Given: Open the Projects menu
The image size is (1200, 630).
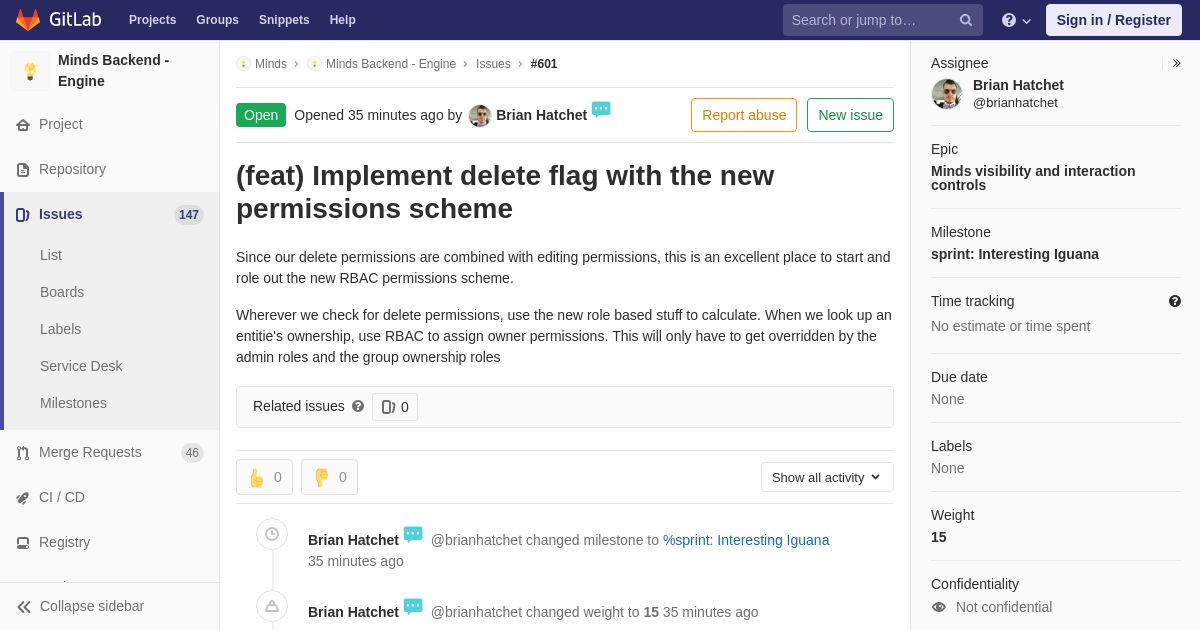Looking at the screenshot, I should (x=152, y=20).
